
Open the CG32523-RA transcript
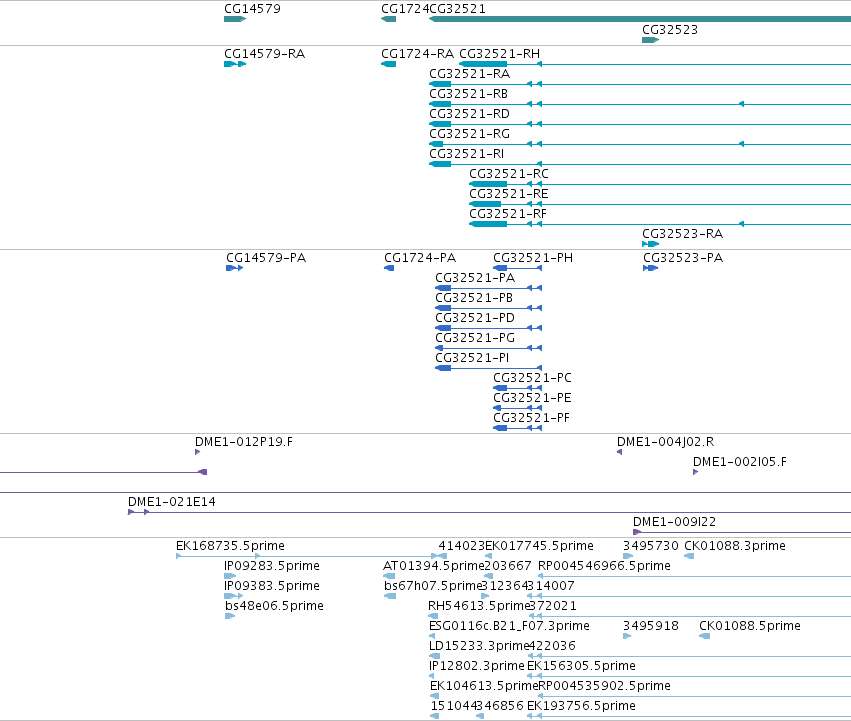tap(682, 234)
